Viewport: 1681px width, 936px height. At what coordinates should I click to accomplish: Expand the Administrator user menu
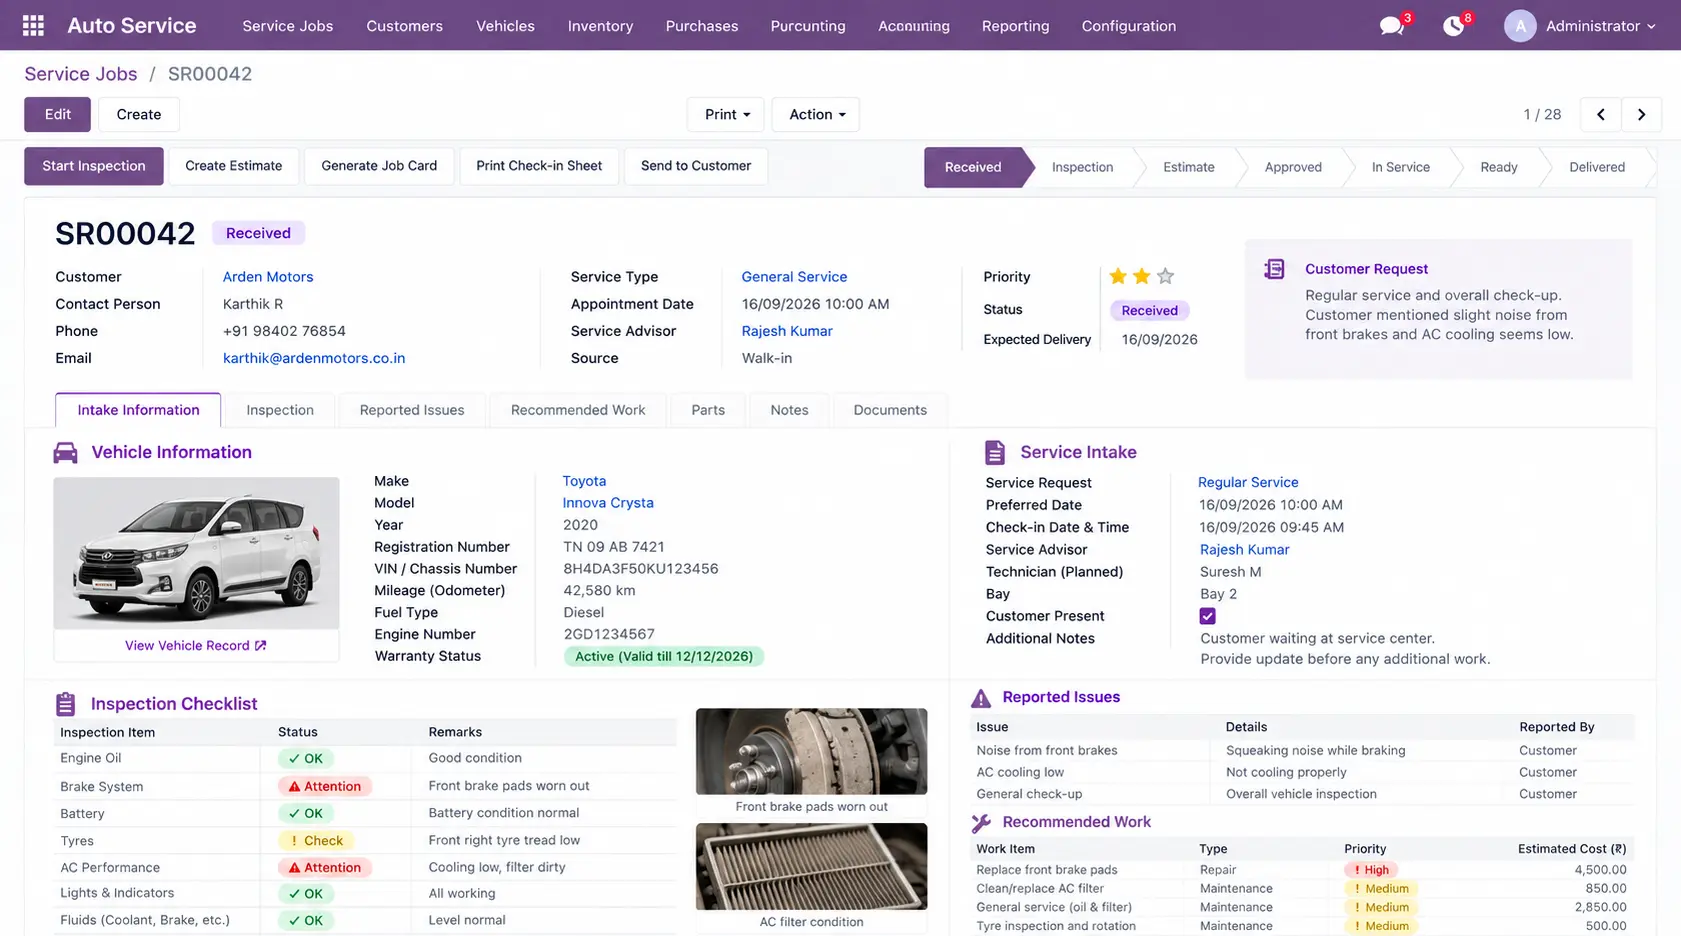pos(1600,26)
